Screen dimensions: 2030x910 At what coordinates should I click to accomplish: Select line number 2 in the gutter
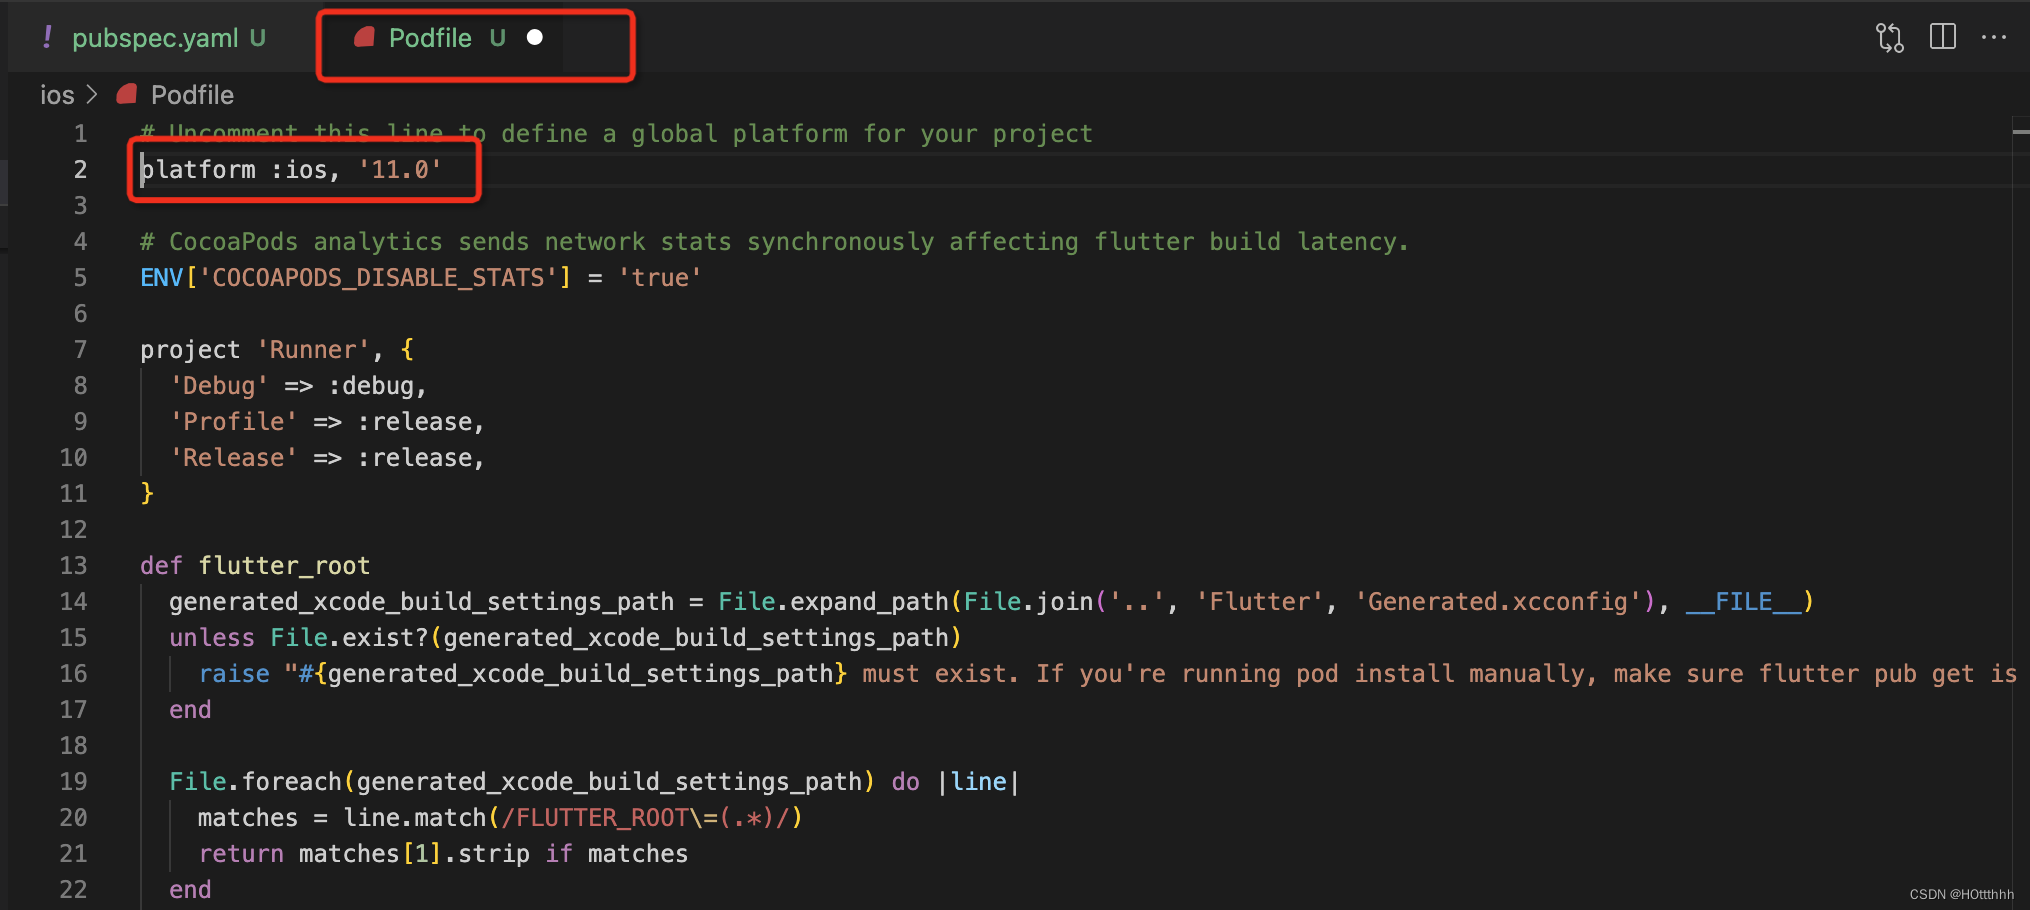(80, 169)
